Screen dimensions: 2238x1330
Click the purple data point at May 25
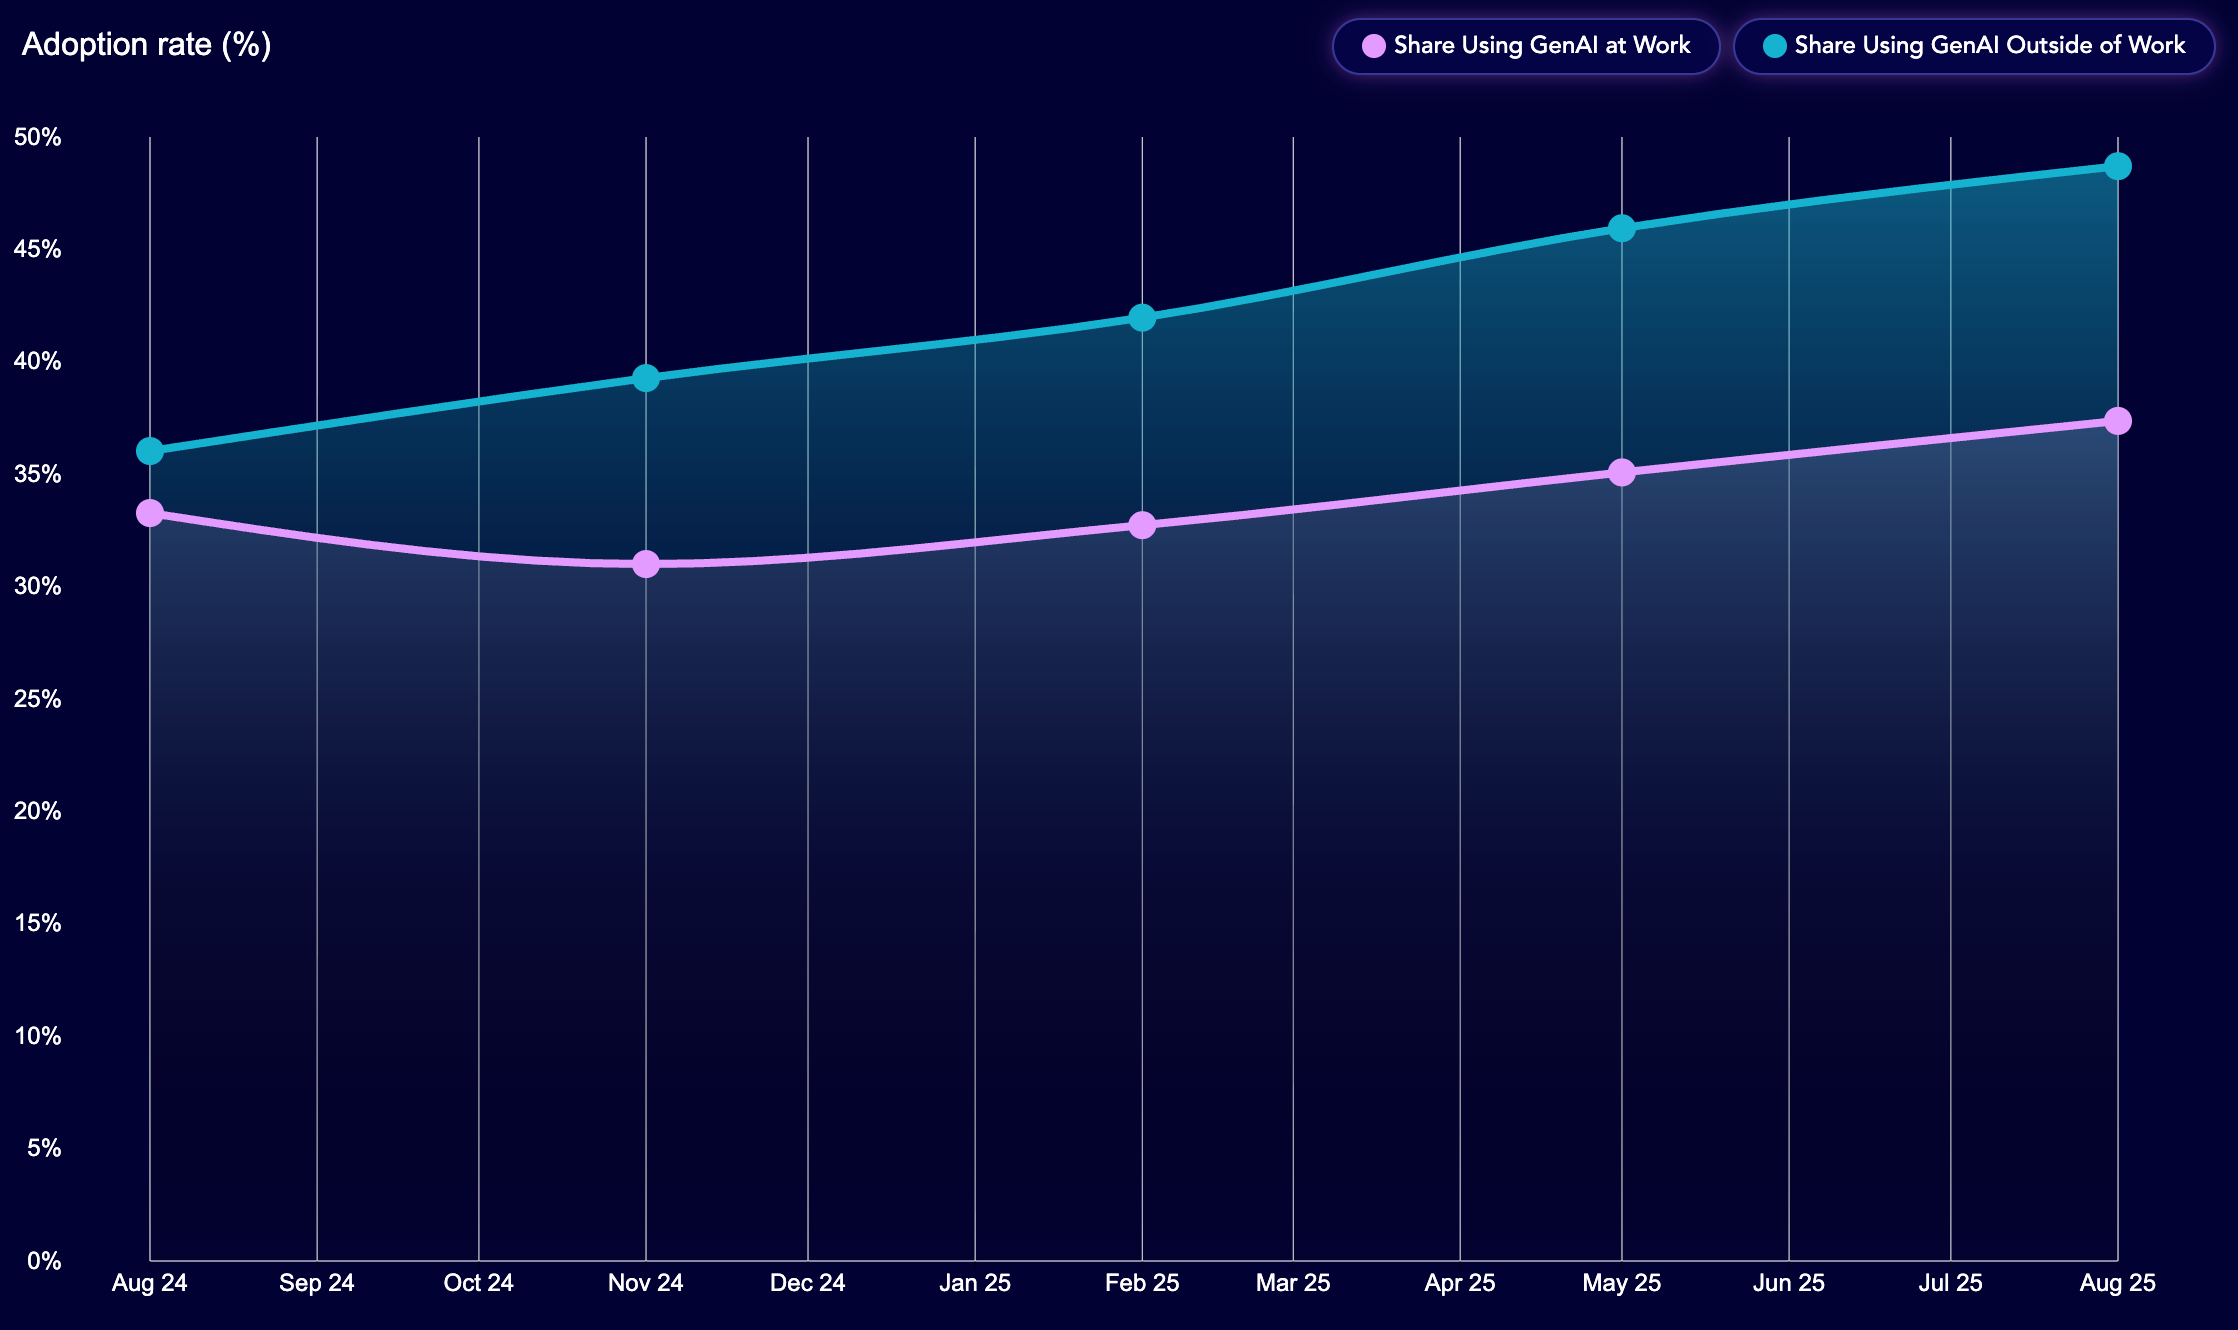1622,472
